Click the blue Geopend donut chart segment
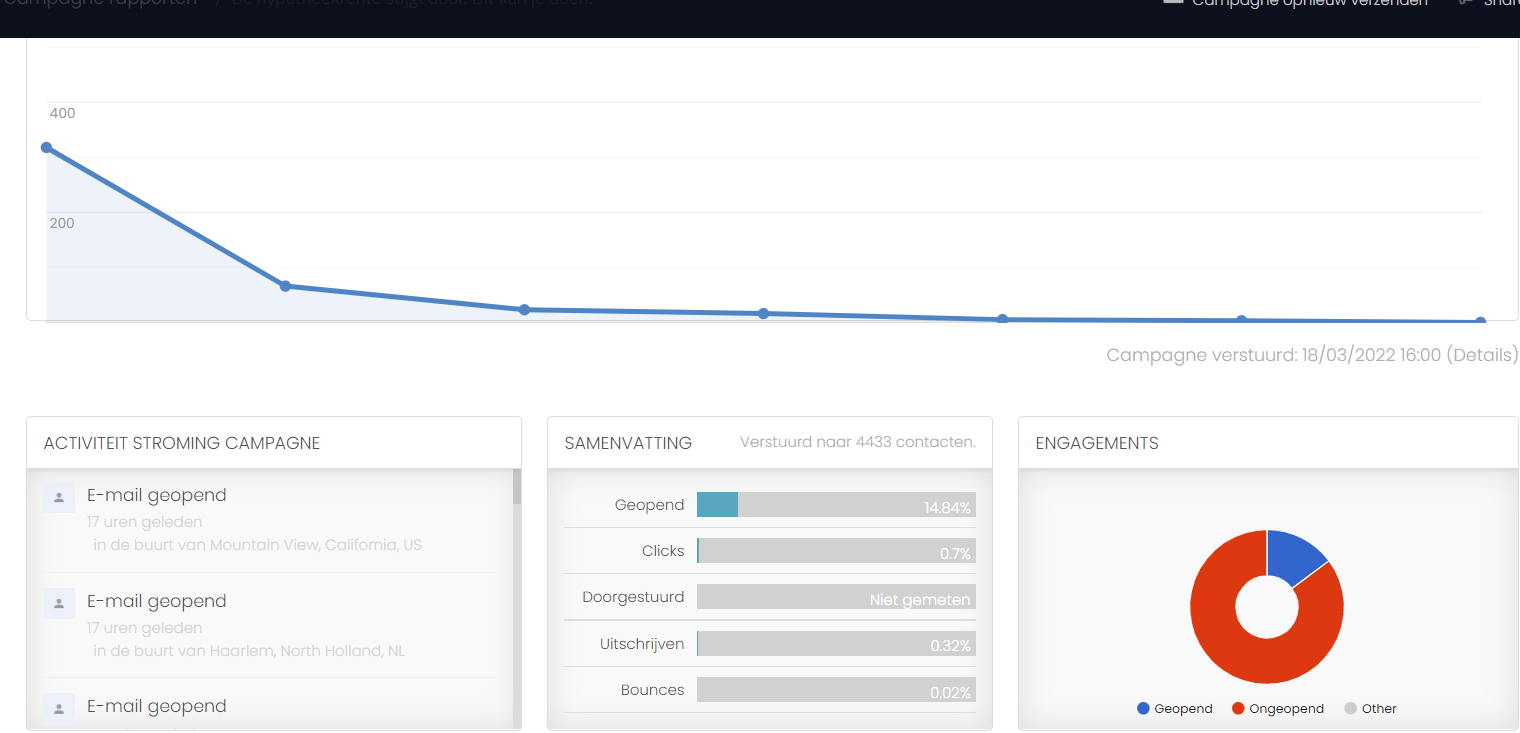1520x733 pixels. tap(1294, 560)
